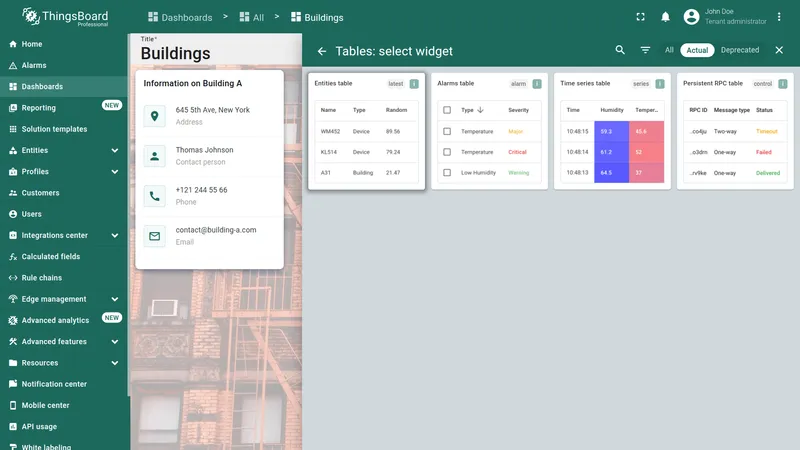Choose the Entities table widget
Screen dimensions: 800x450
coord(366,131)
